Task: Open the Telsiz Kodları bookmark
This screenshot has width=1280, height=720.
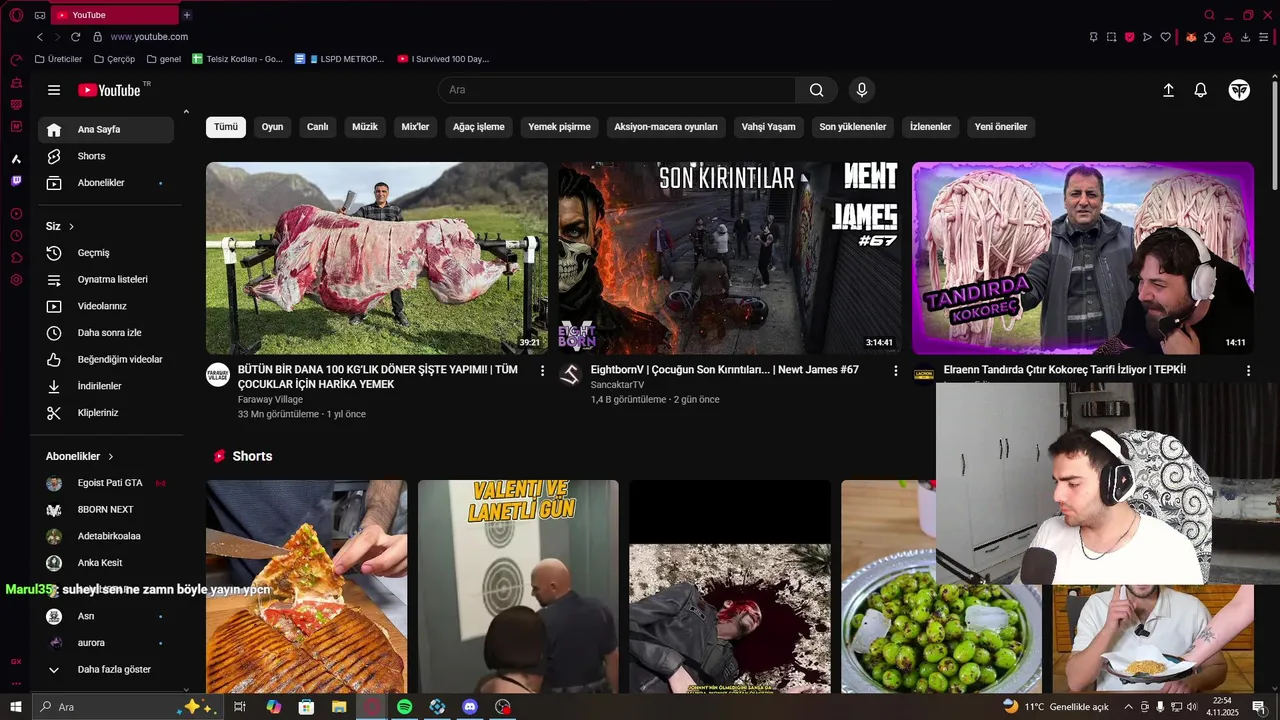Action: (237, 59)
